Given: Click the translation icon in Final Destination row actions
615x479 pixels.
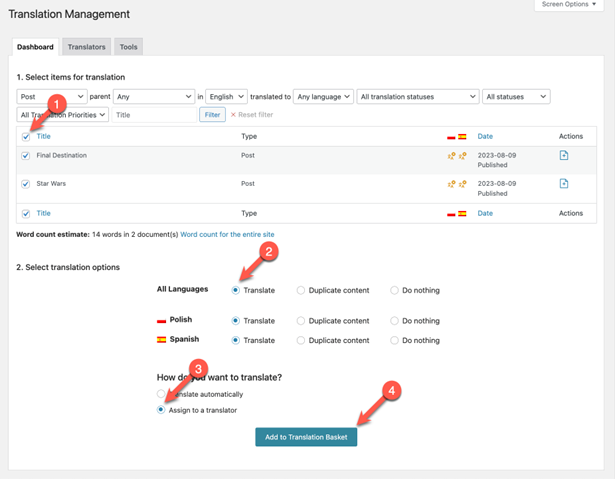Looking at the screenshot, I should pyautogui.click(x=564, y=155).
